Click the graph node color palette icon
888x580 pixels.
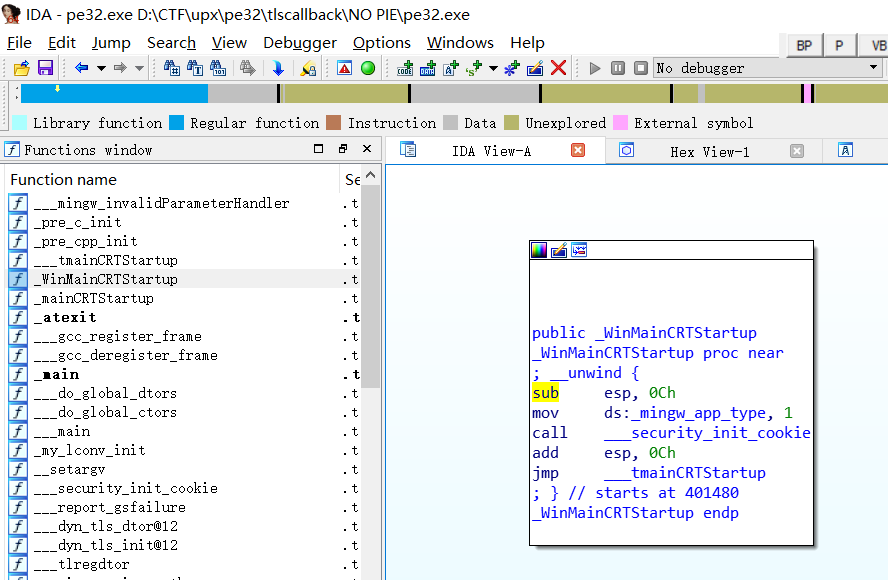pyautogui.click(x=539, y=250)
